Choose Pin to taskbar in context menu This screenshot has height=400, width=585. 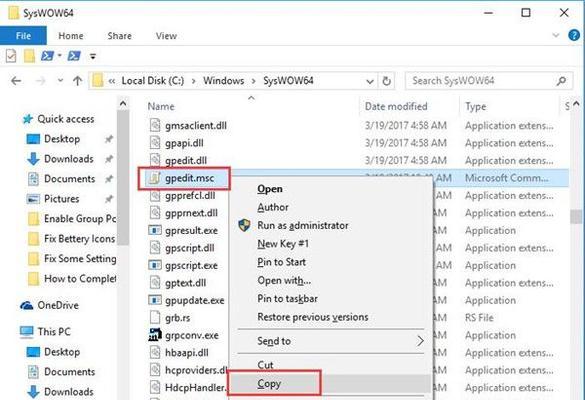287,299
